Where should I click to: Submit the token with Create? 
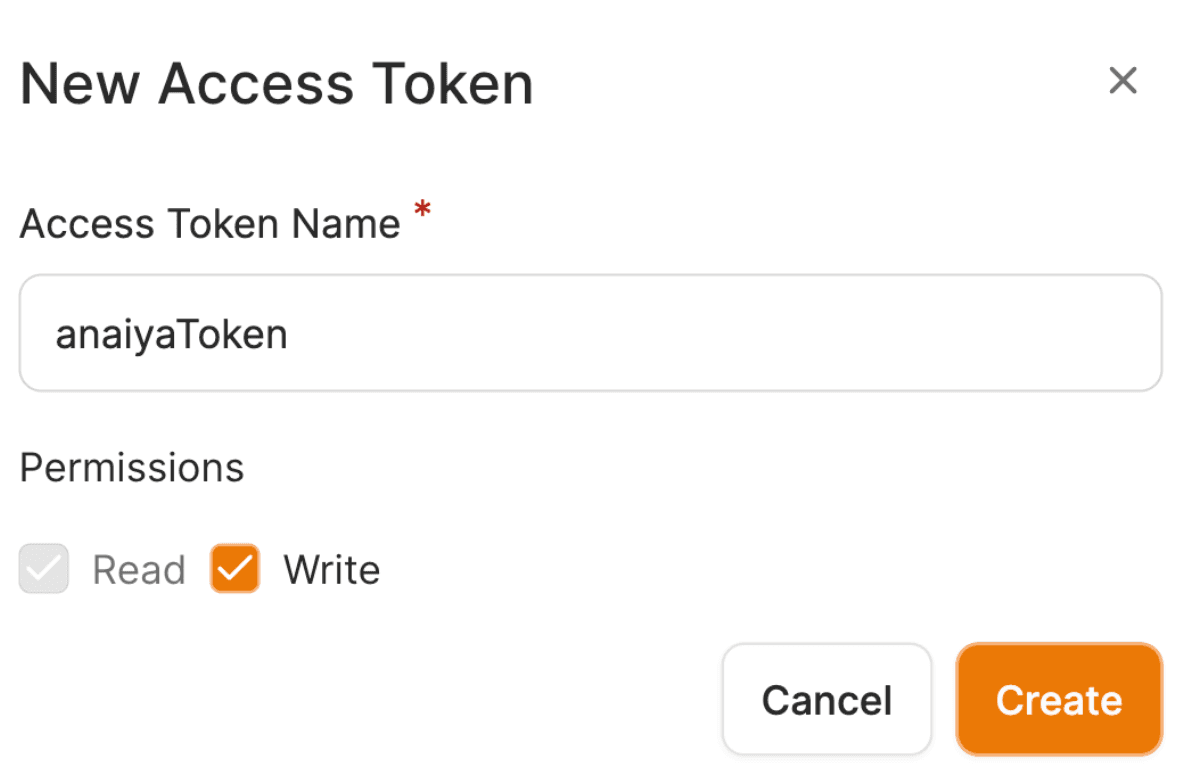click(1058, 699)
